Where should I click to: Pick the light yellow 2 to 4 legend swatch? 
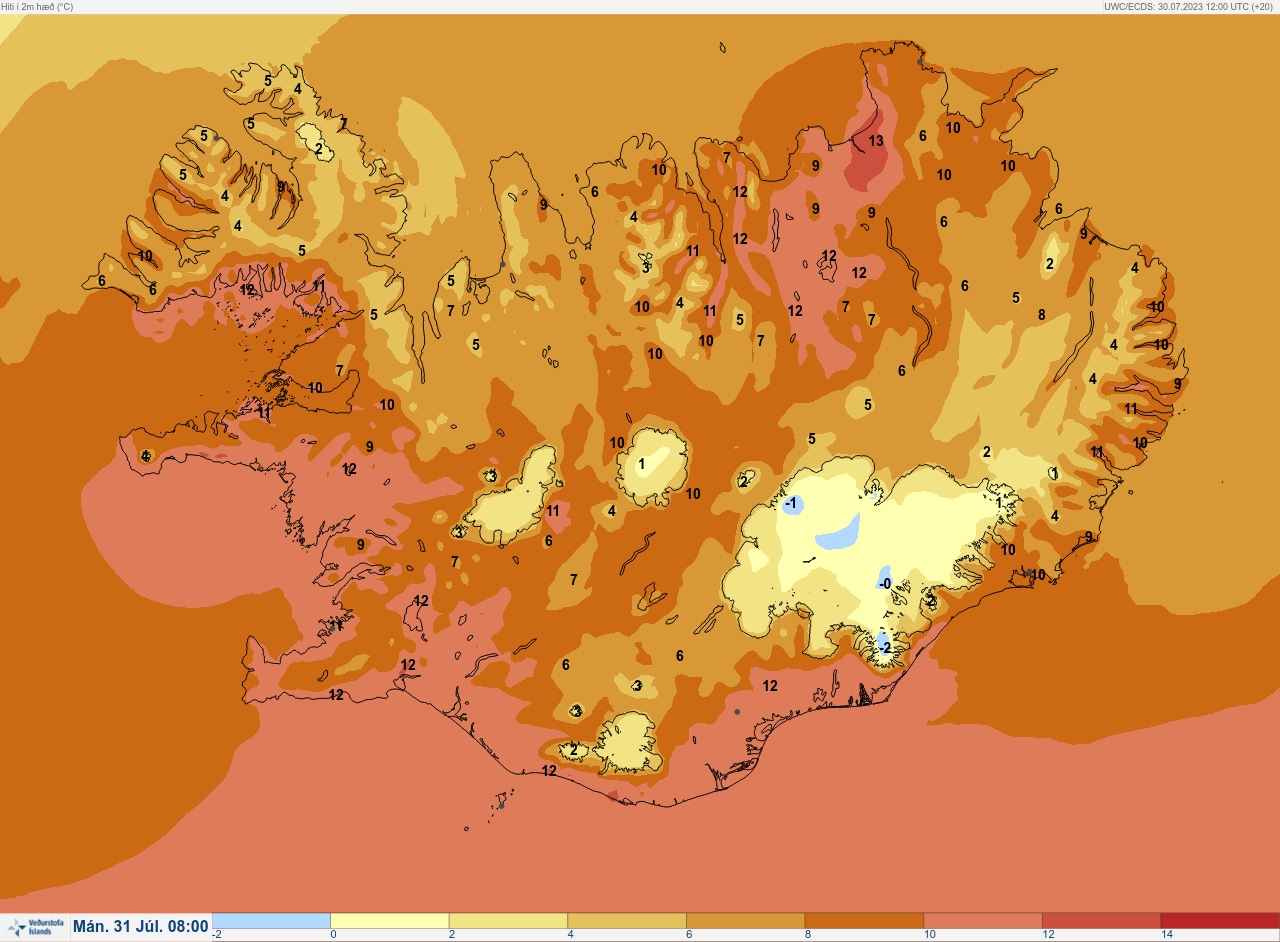508,921
